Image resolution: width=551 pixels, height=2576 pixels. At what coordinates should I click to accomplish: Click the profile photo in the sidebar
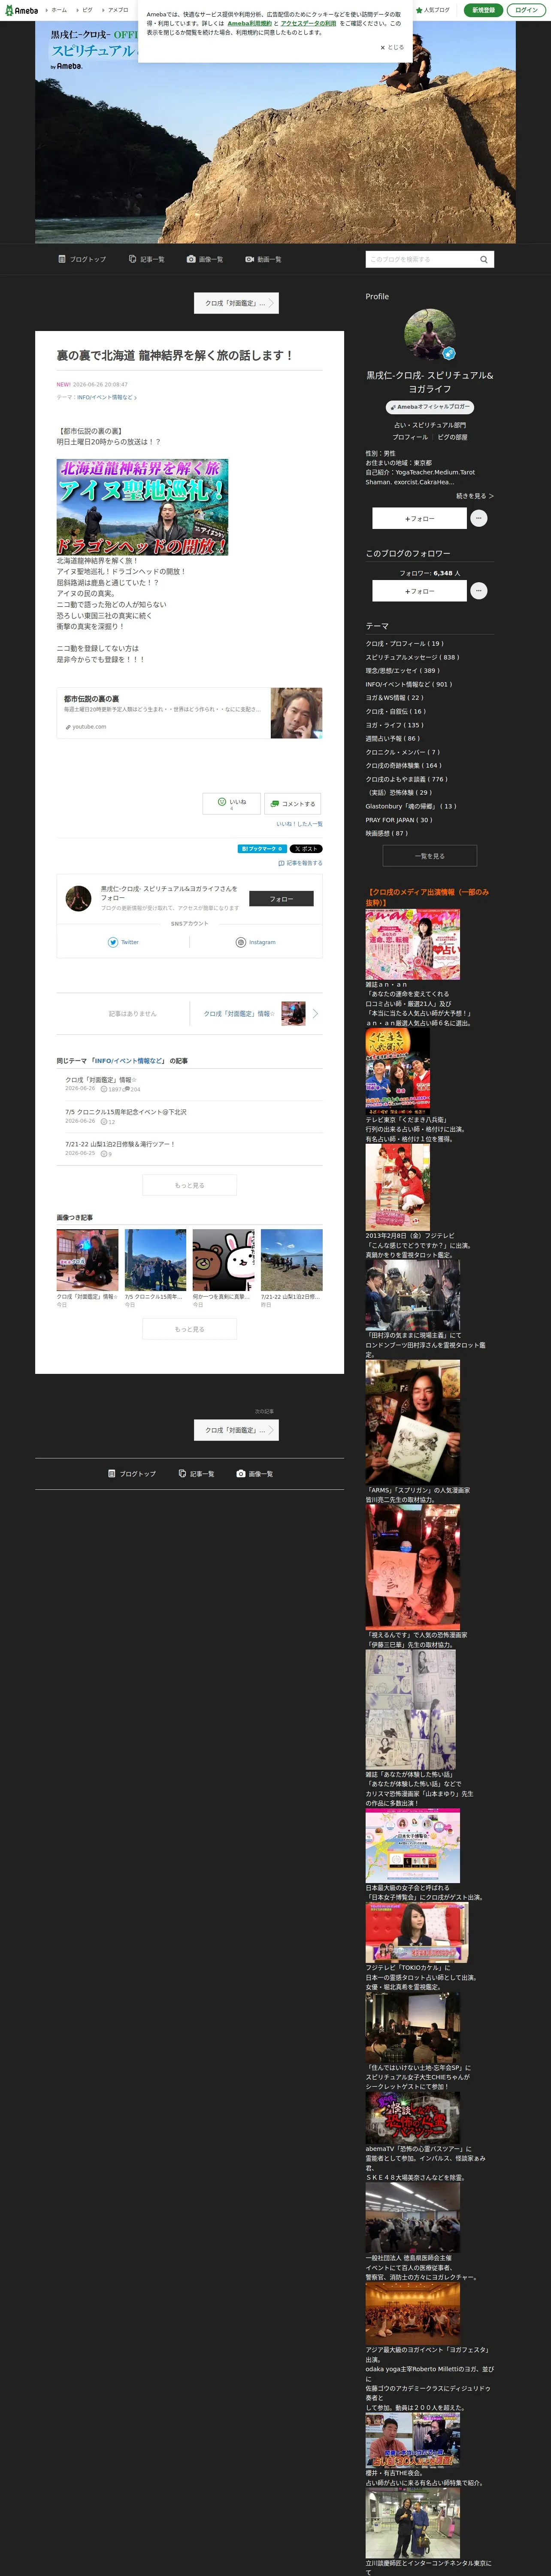tap(430, 334)
